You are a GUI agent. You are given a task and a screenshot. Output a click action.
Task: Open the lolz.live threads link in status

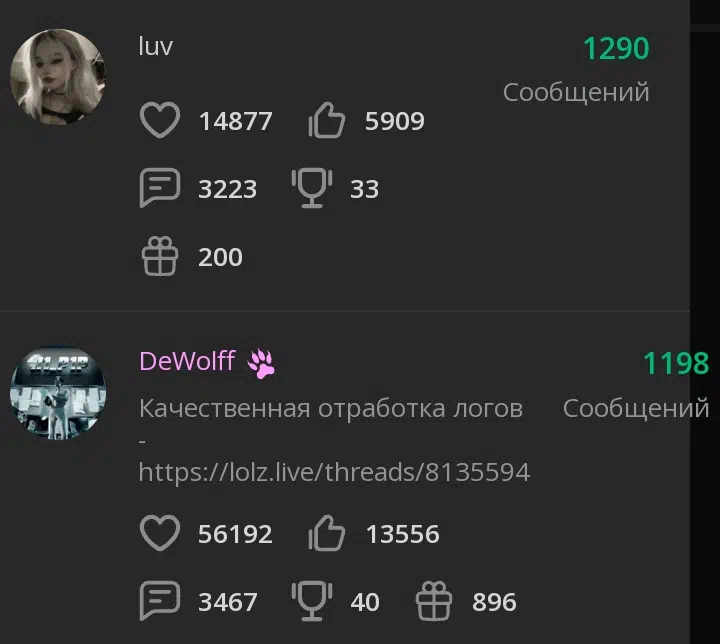click(334, 472)
